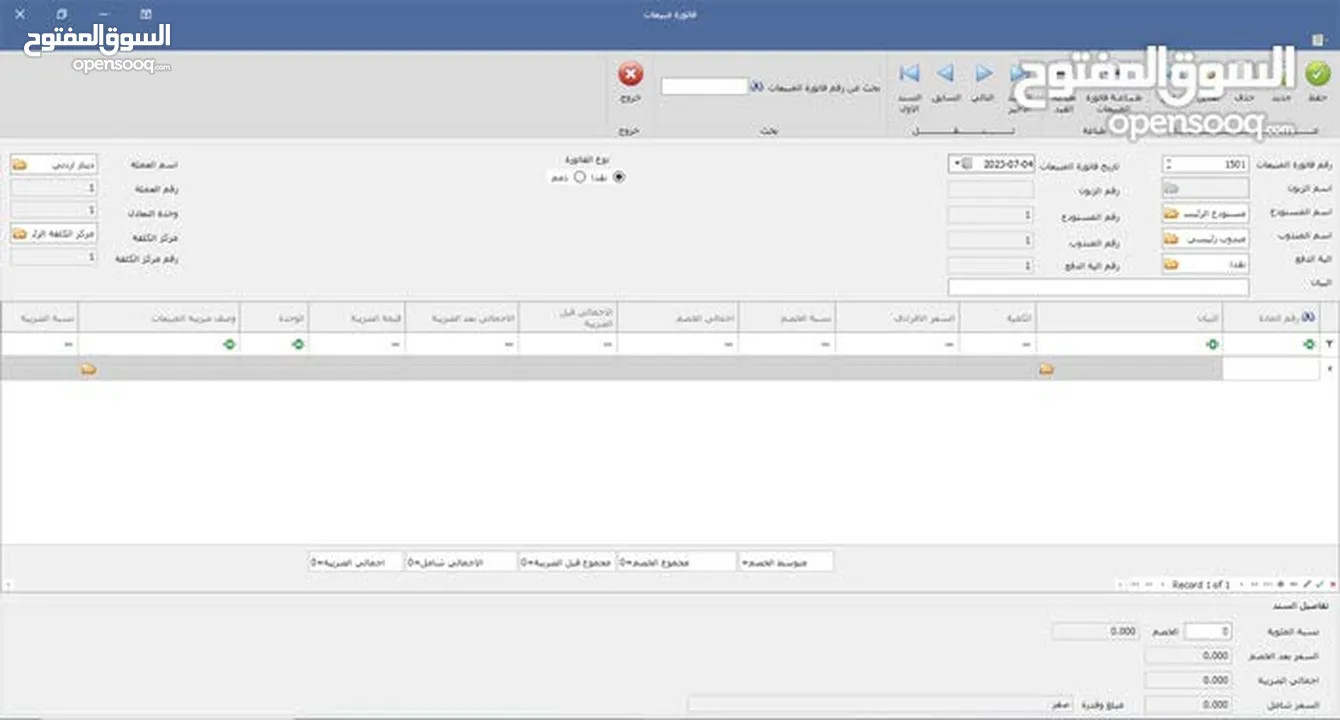Screen dimensions: 1340x720
Task: Click new row item number cell
Action: click(x=1270, y=369)
